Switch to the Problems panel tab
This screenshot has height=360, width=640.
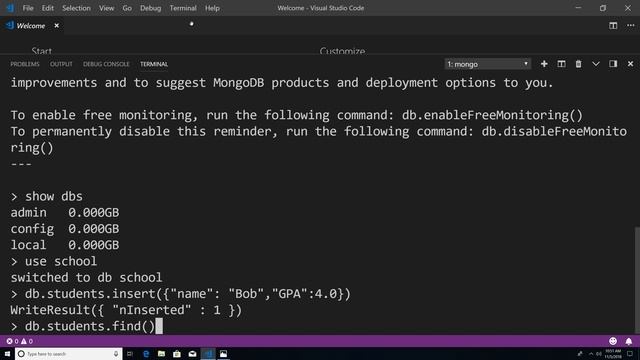(x=25, y=64)
